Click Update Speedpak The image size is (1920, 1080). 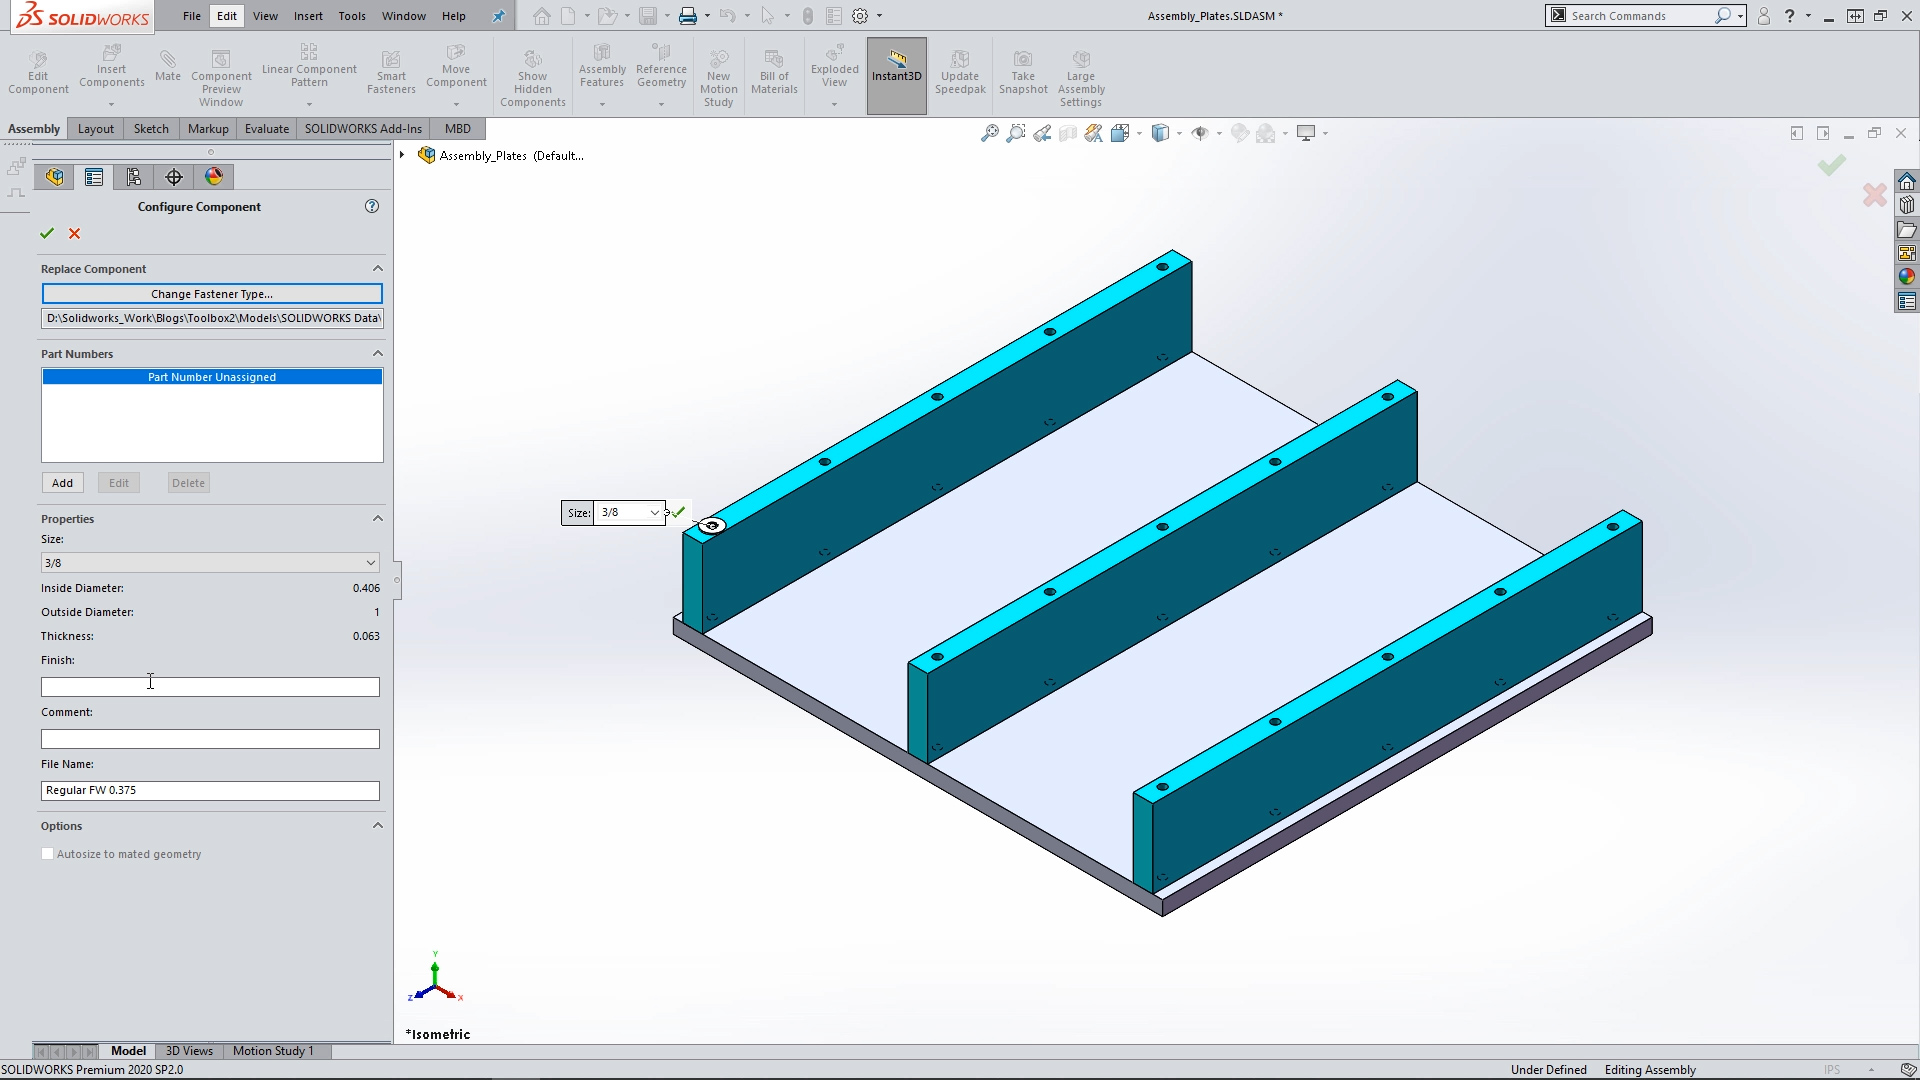coord(960,72)
